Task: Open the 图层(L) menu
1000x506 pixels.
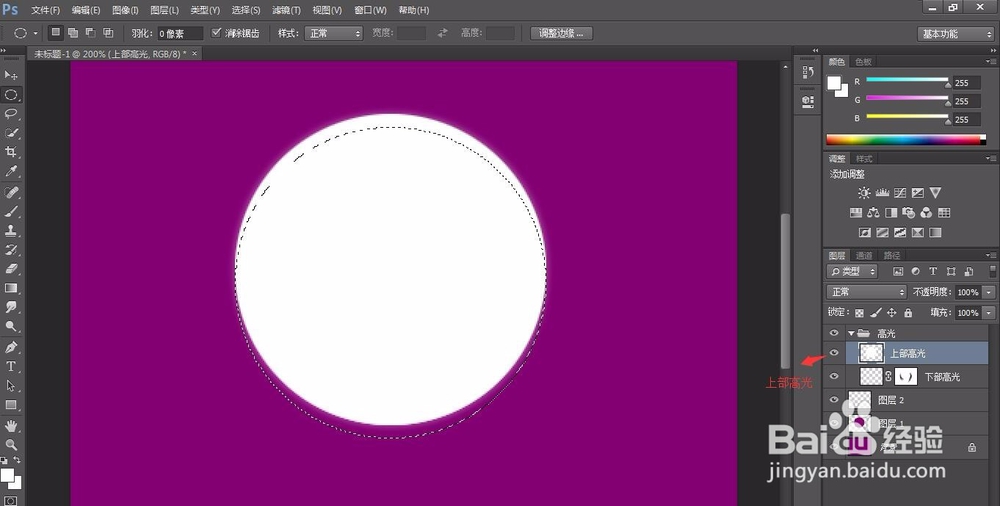Action: coord(165,10)
